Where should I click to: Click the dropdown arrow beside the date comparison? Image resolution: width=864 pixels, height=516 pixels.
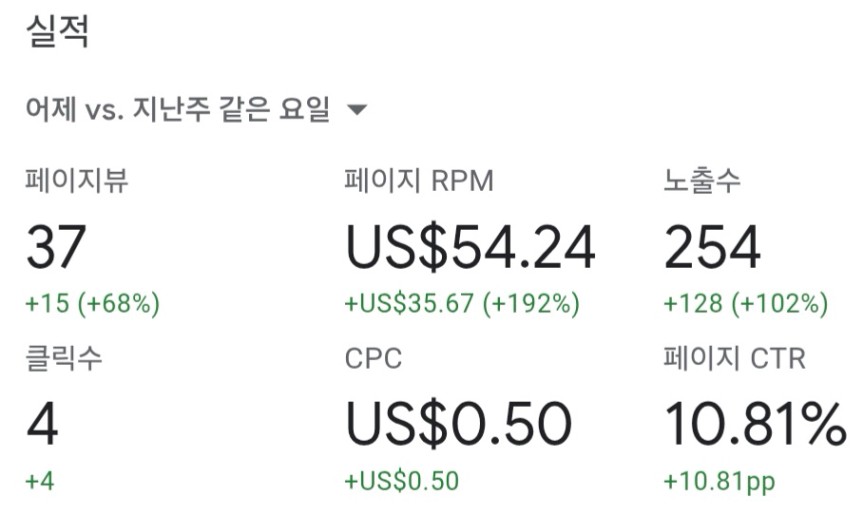pyautogui.click(x=357, y=110)
